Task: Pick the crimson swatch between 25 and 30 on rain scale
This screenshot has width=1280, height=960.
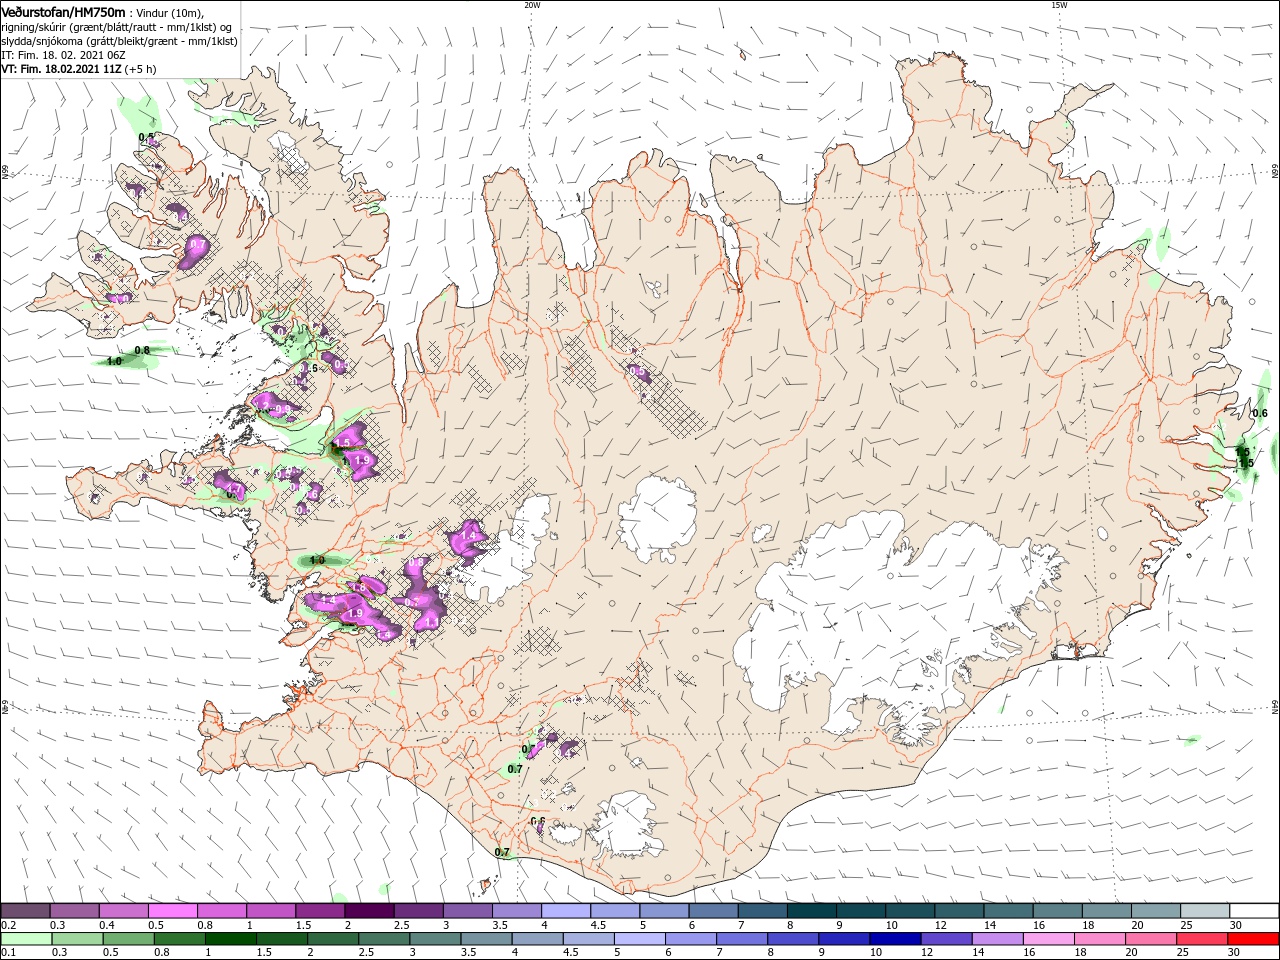Action: pos(1203,939)
